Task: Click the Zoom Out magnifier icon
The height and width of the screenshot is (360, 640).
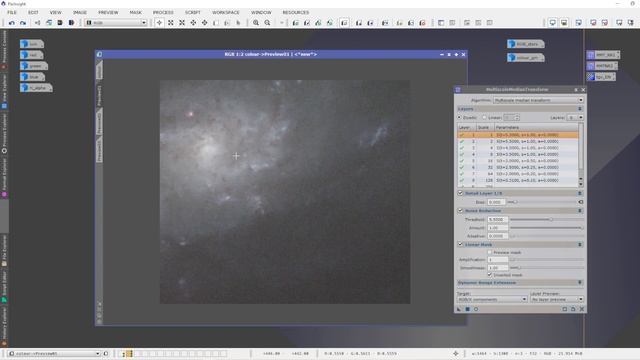Action: point(267,23)
